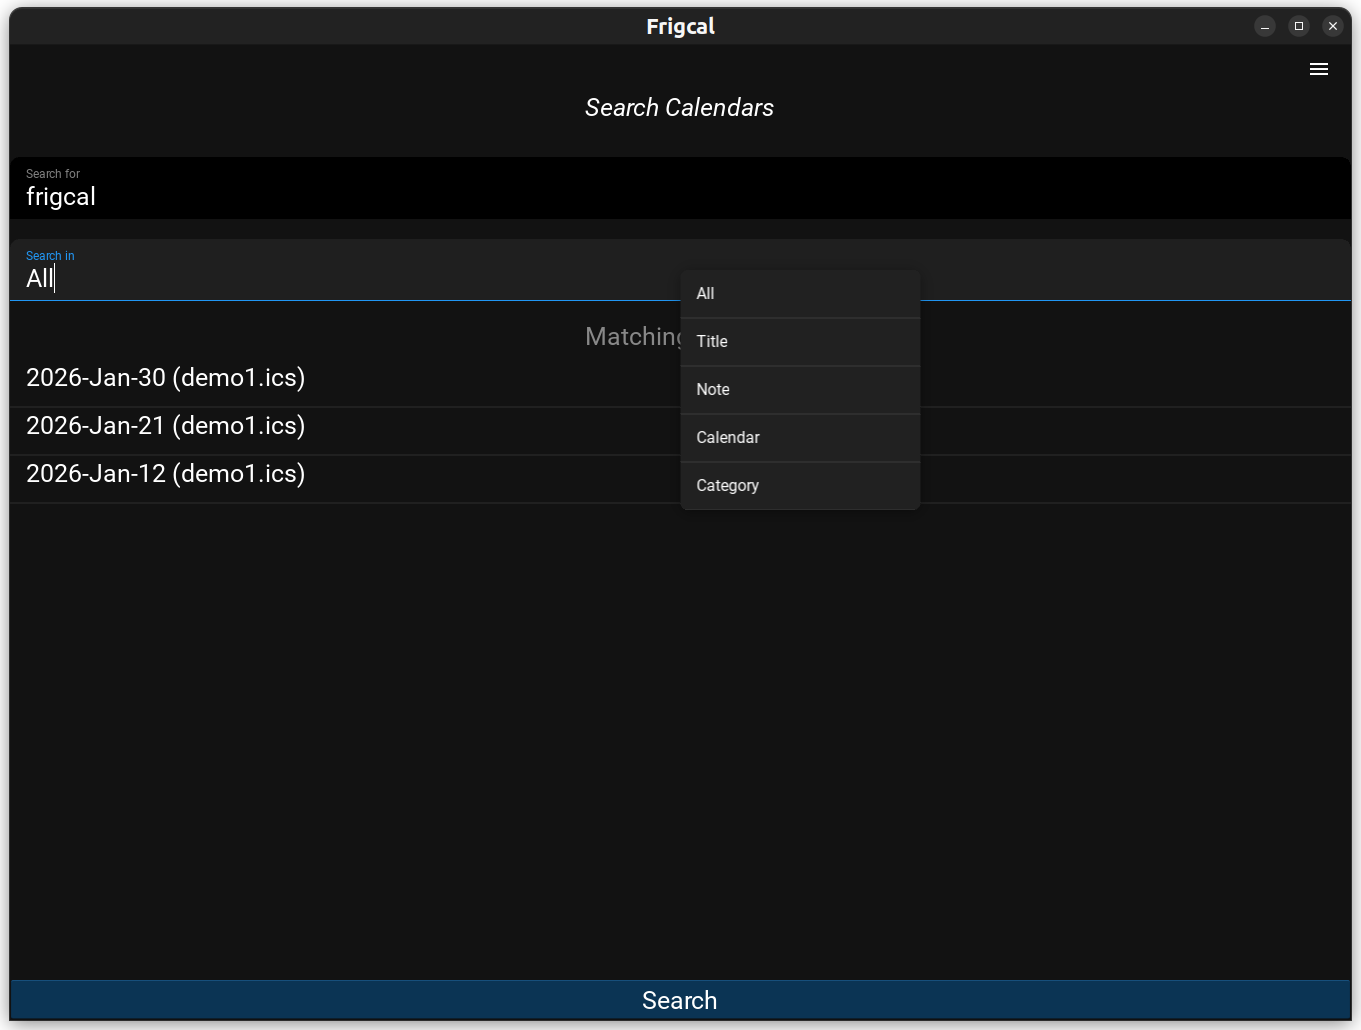Choose 'Title' in the search scope list
1361x1030 pixels.
pyautogui.click(x=799, y=342)
